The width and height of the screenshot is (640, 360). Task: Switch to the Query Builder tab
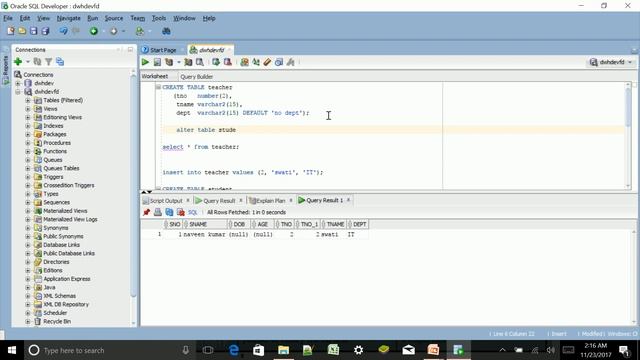[196, 77]
